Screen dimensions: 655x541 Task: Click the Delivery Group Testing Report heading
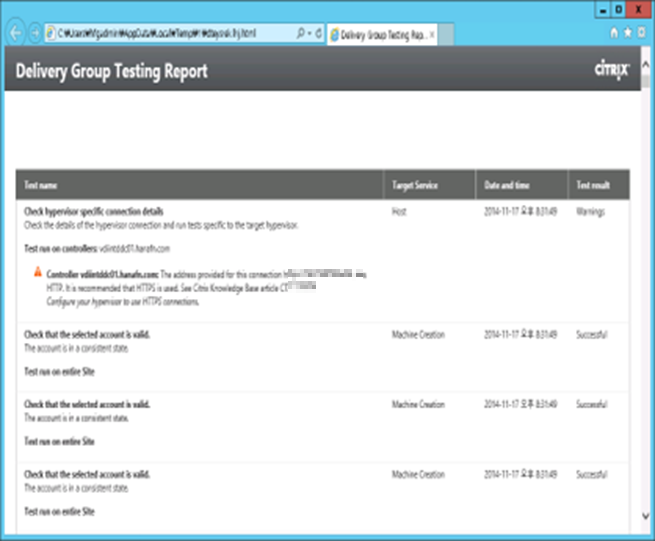112,71
